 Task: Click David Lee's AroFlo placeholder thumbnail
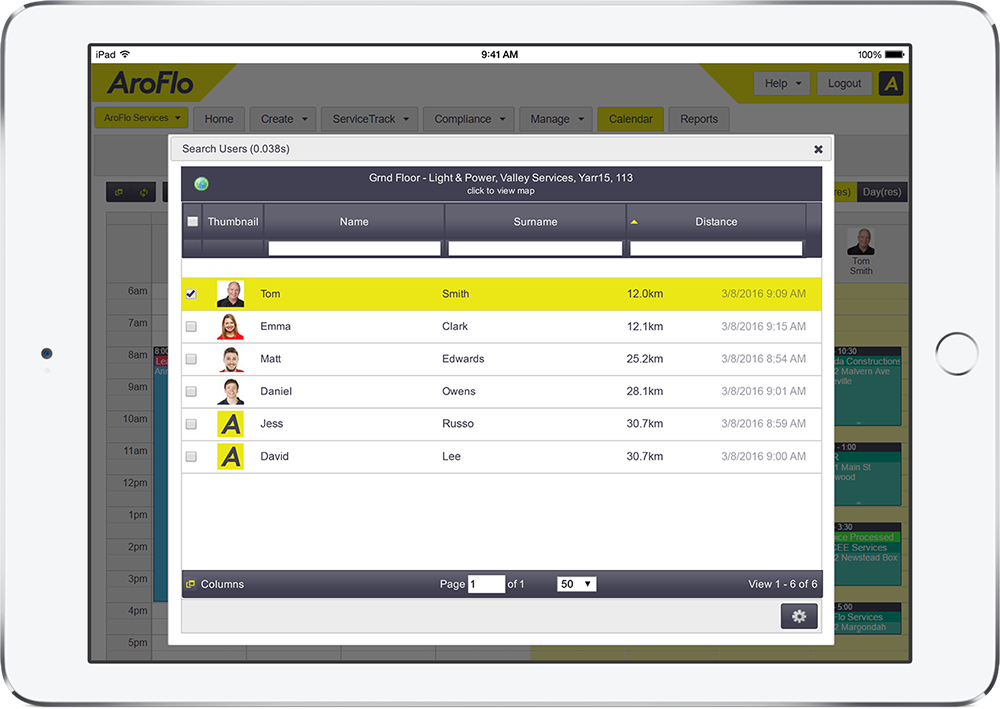pos(230,457)
